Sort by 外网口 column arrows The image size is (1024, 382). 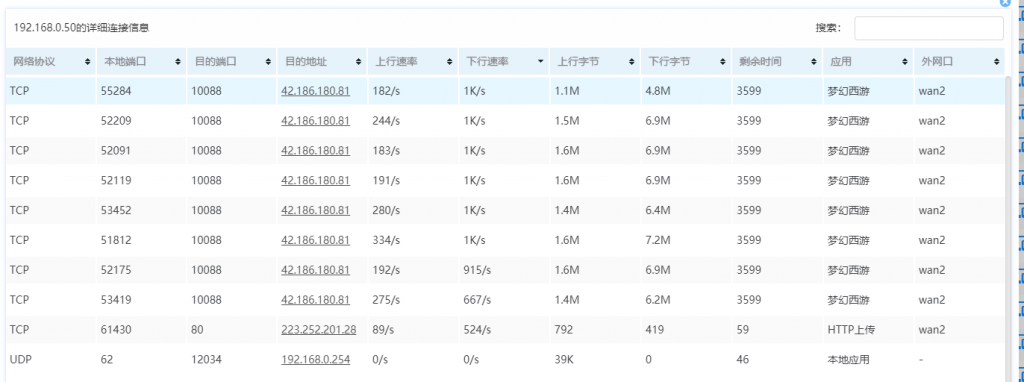[996, 62]
